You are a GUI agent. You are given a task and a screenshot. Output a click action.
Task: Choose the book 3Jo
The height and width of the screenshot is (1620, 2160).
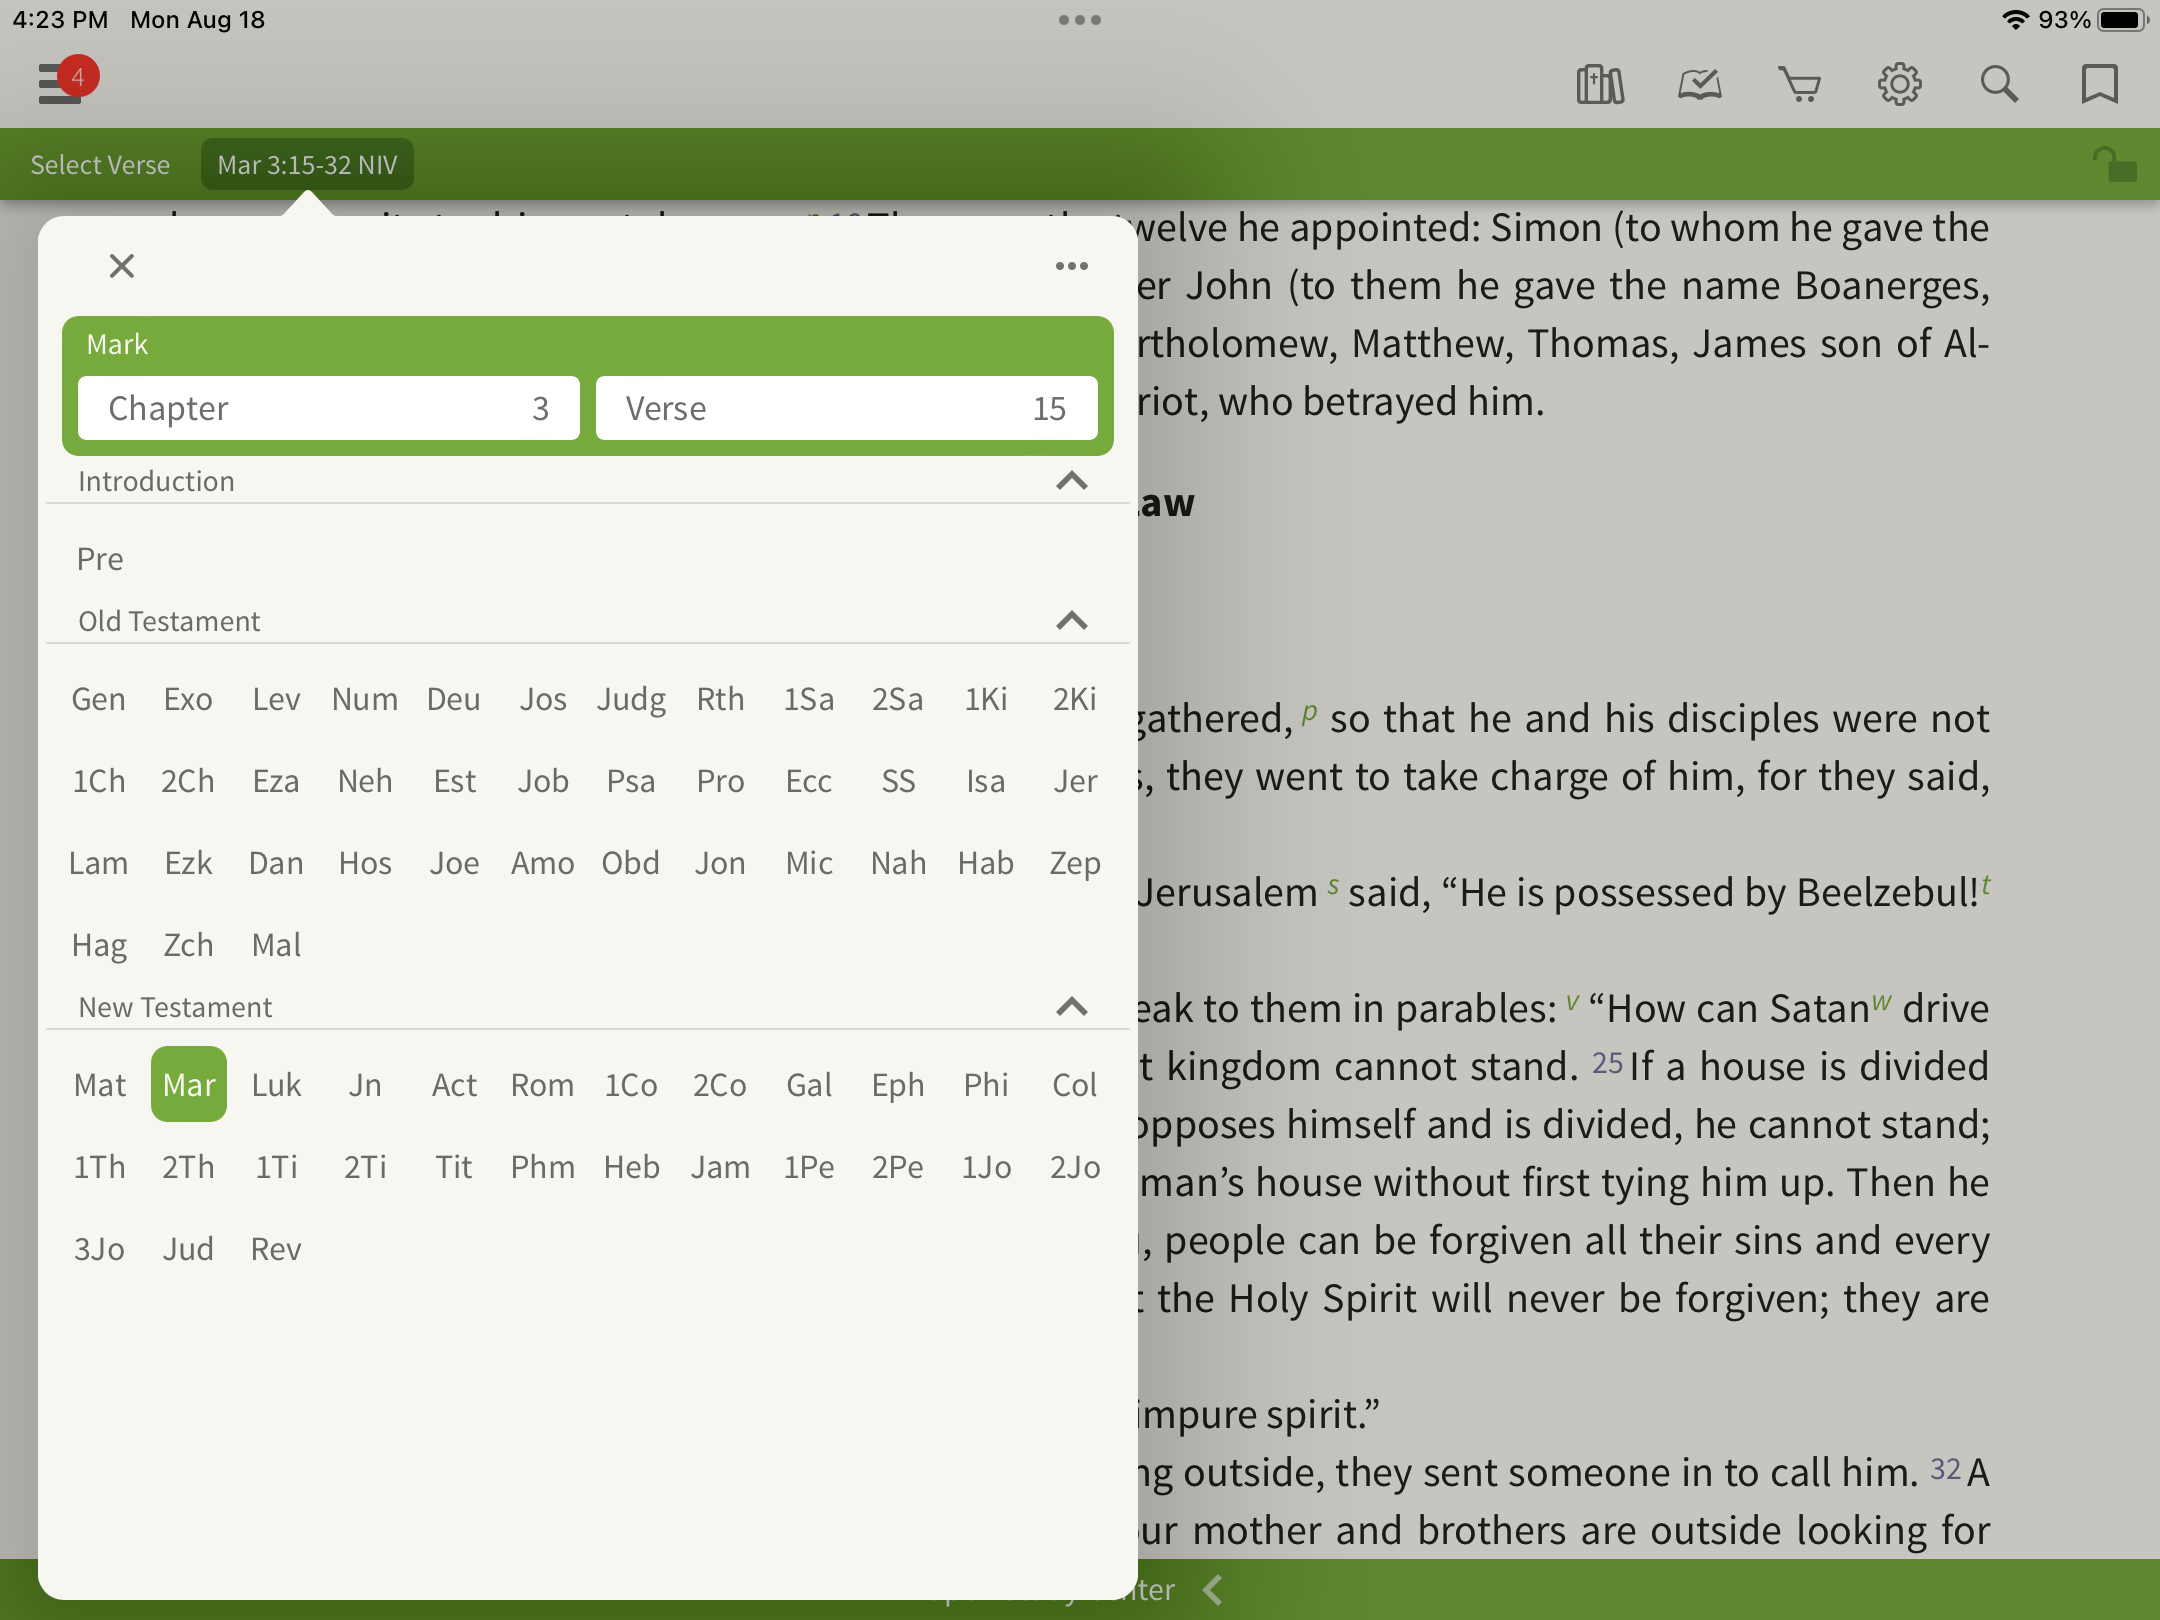pyautogui.click(x=99, y=1249)
